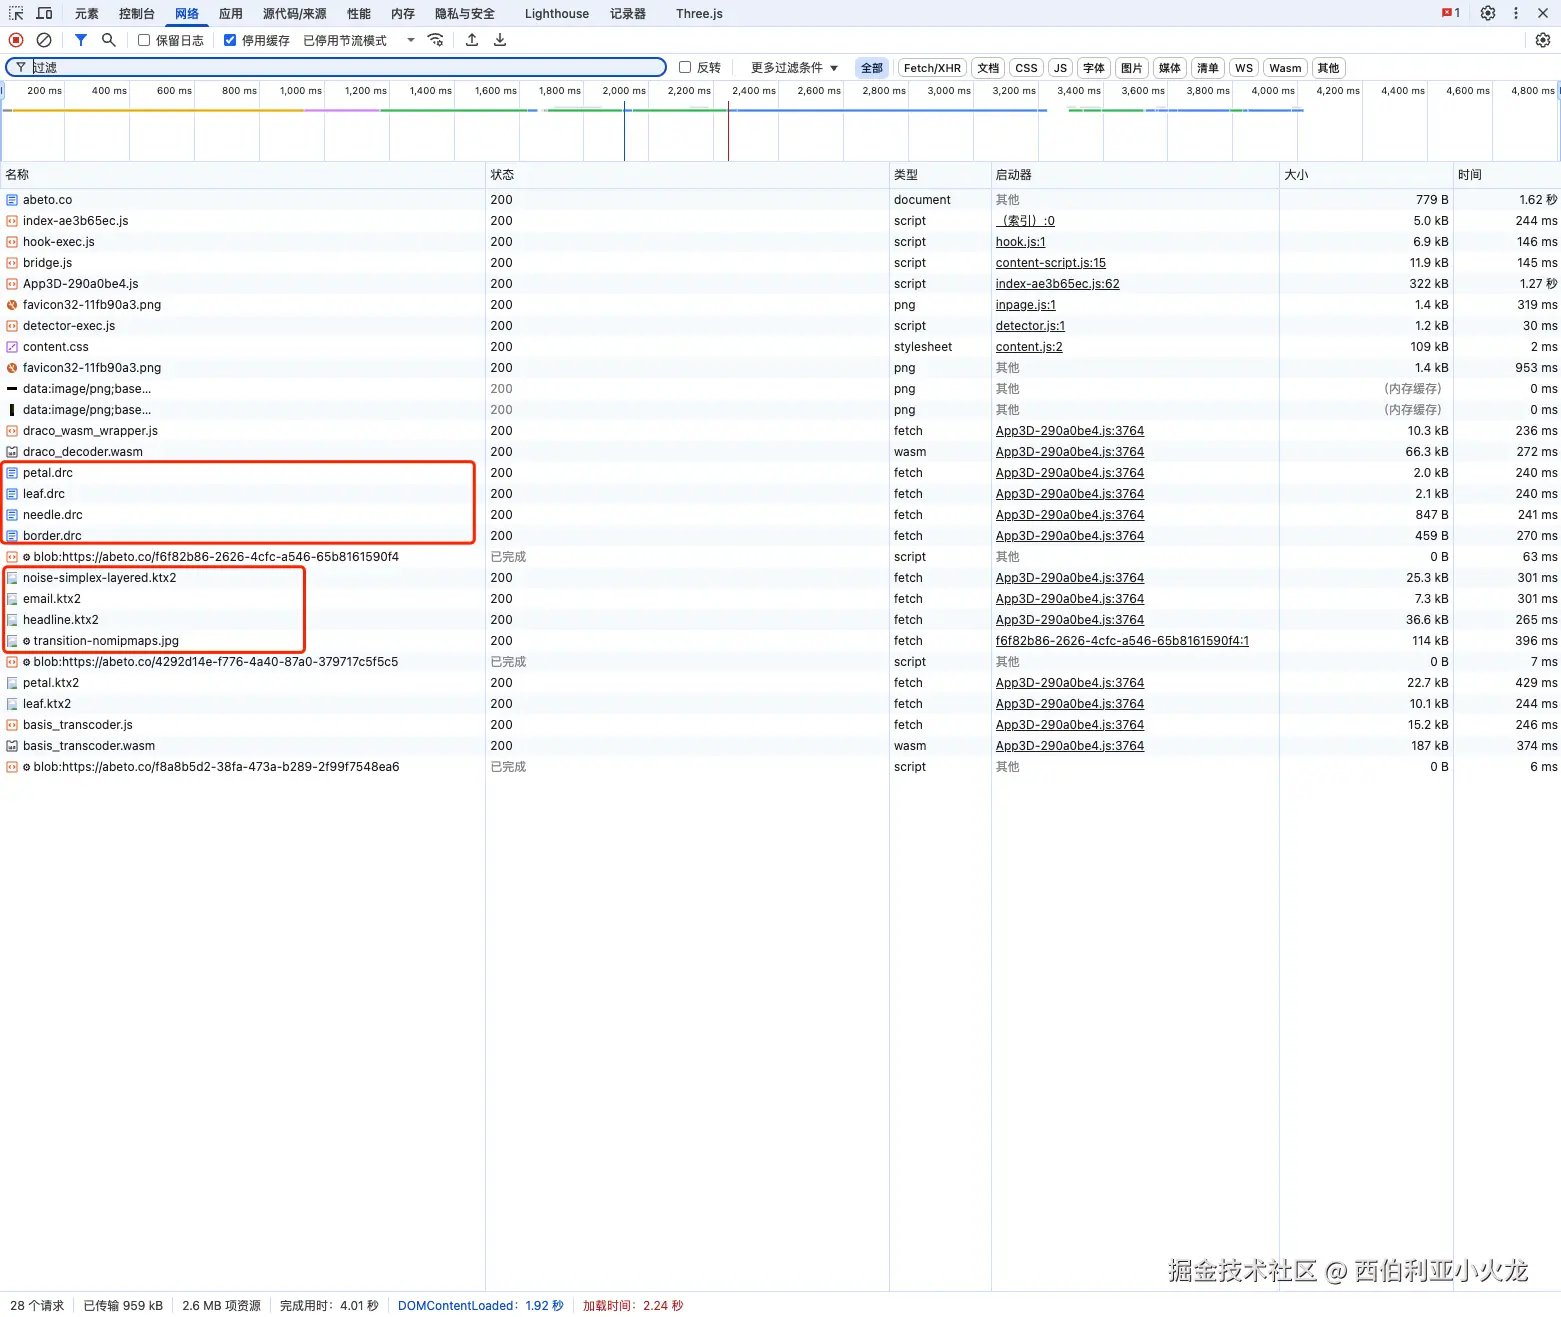Click the detector-exec.js script icon
1561x1317 pixels.
point(12,326)
